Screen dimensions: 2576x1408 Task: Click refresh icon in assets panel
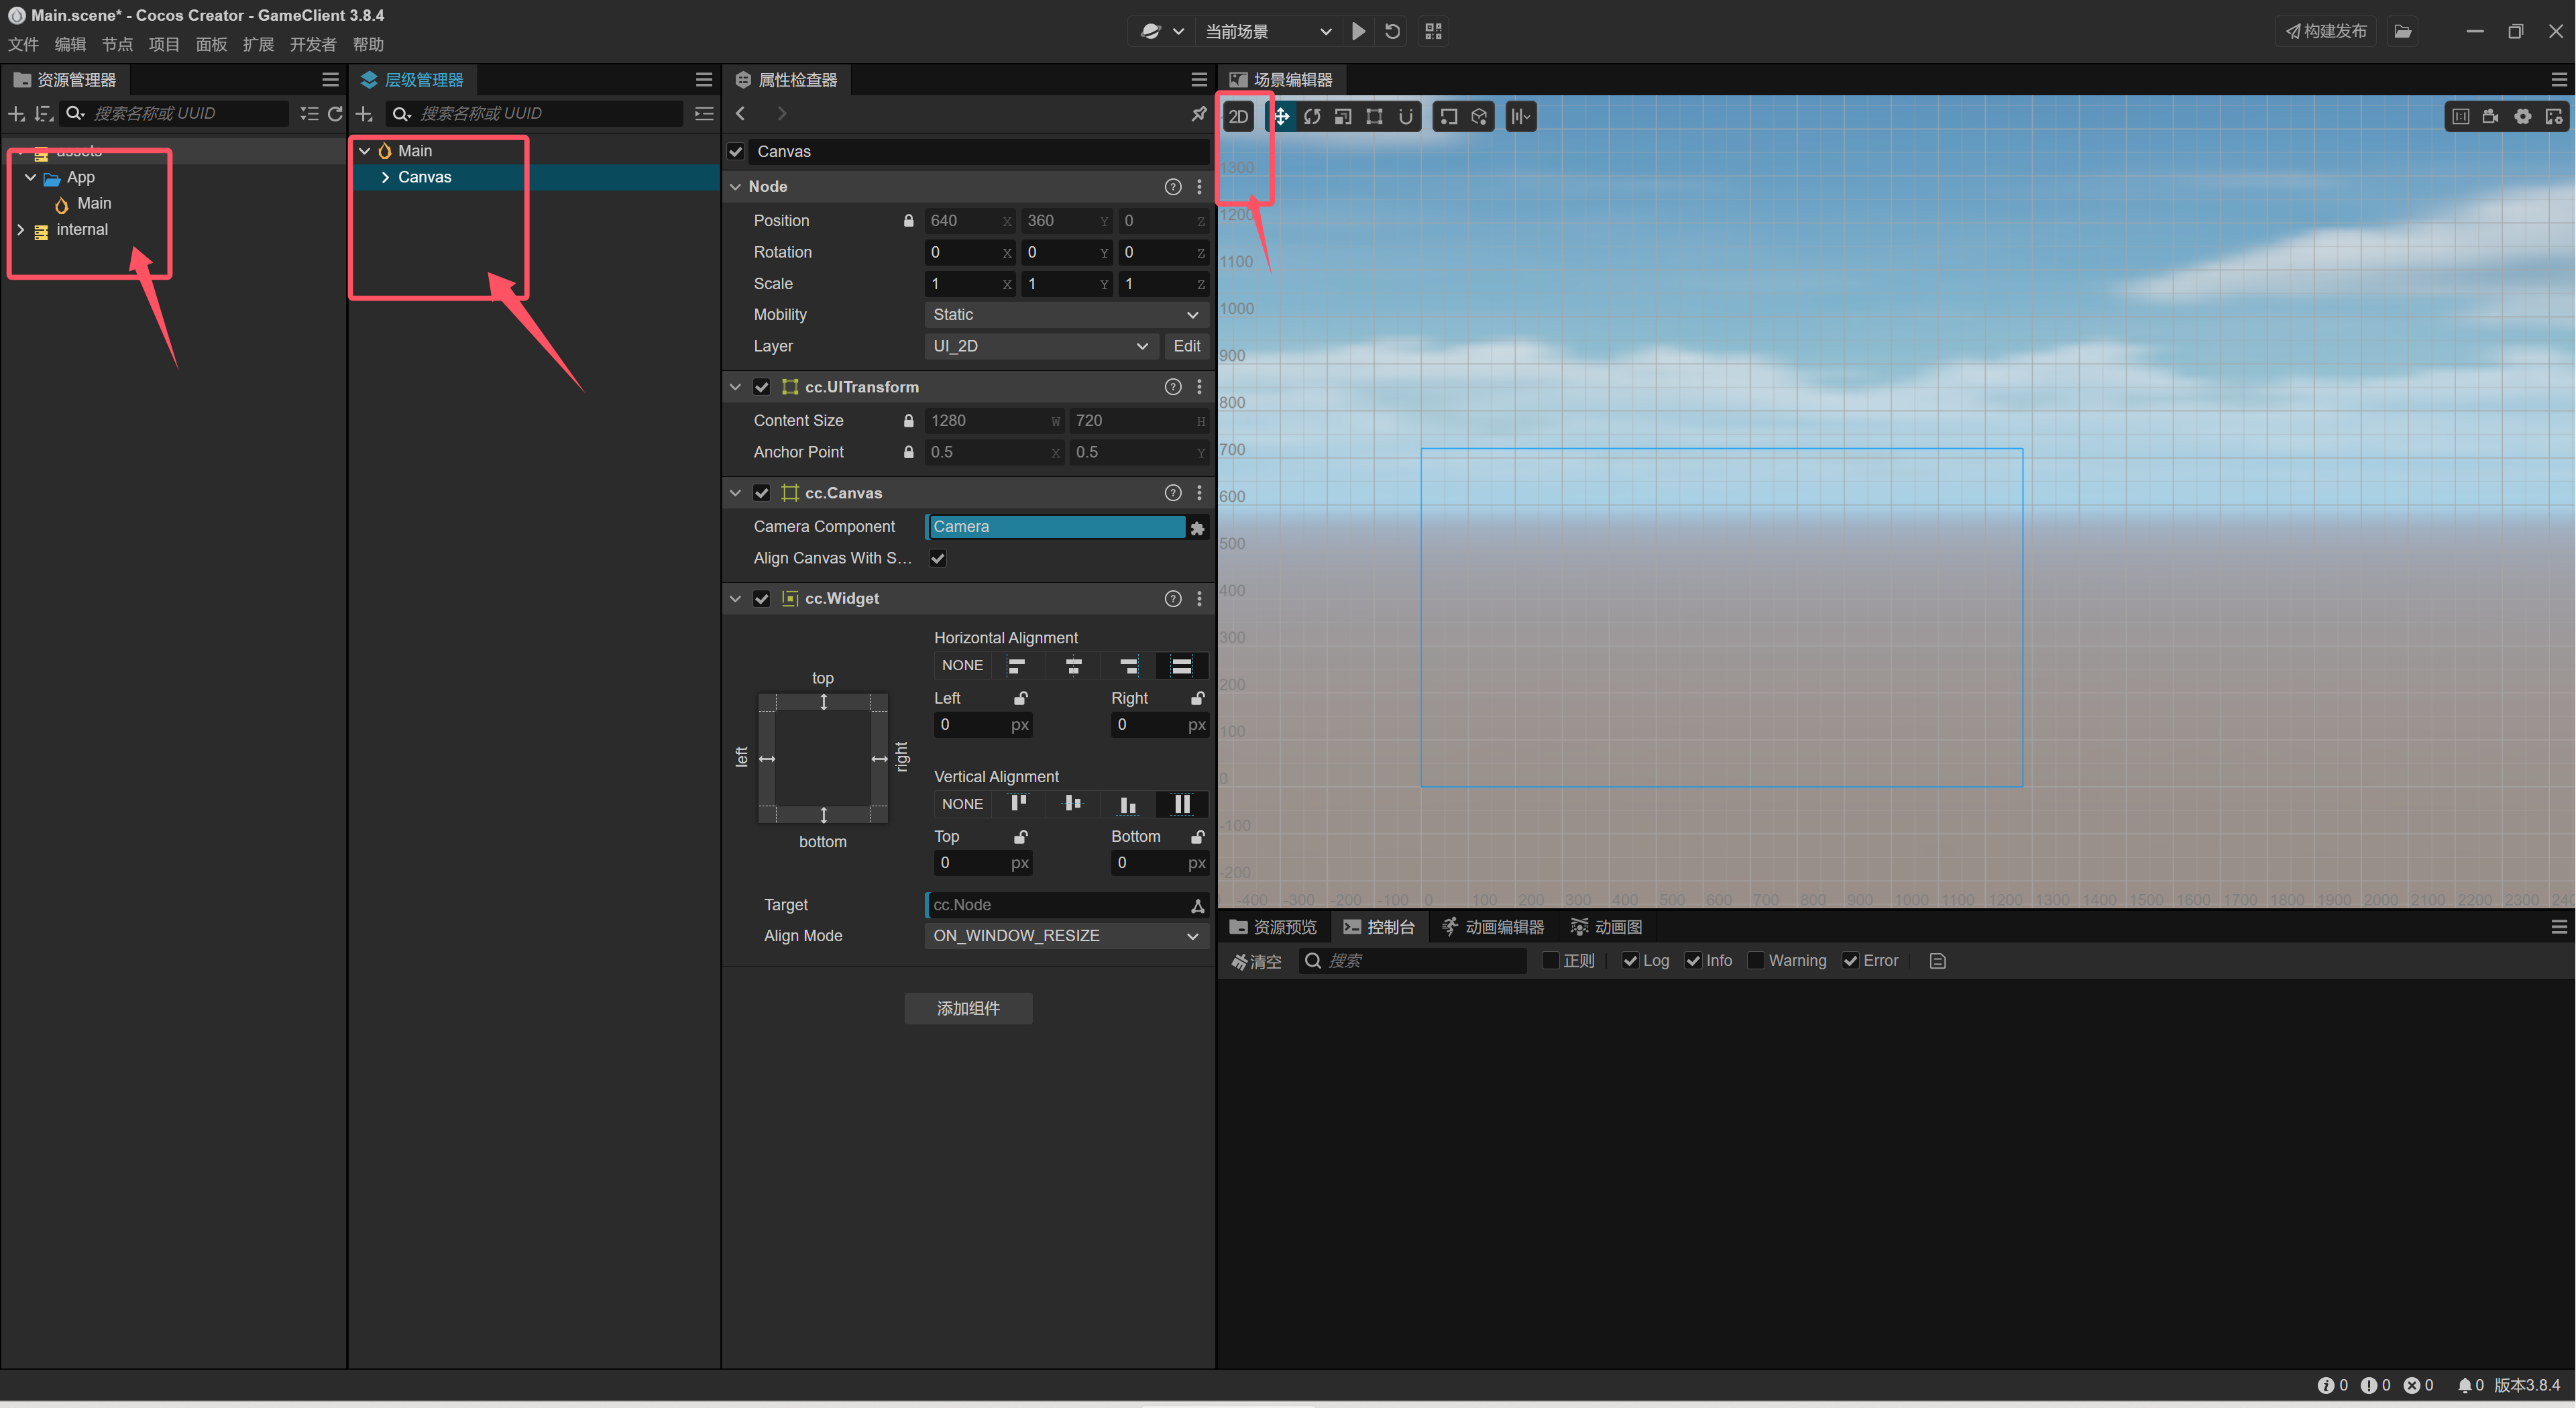(x=335, y=113)
